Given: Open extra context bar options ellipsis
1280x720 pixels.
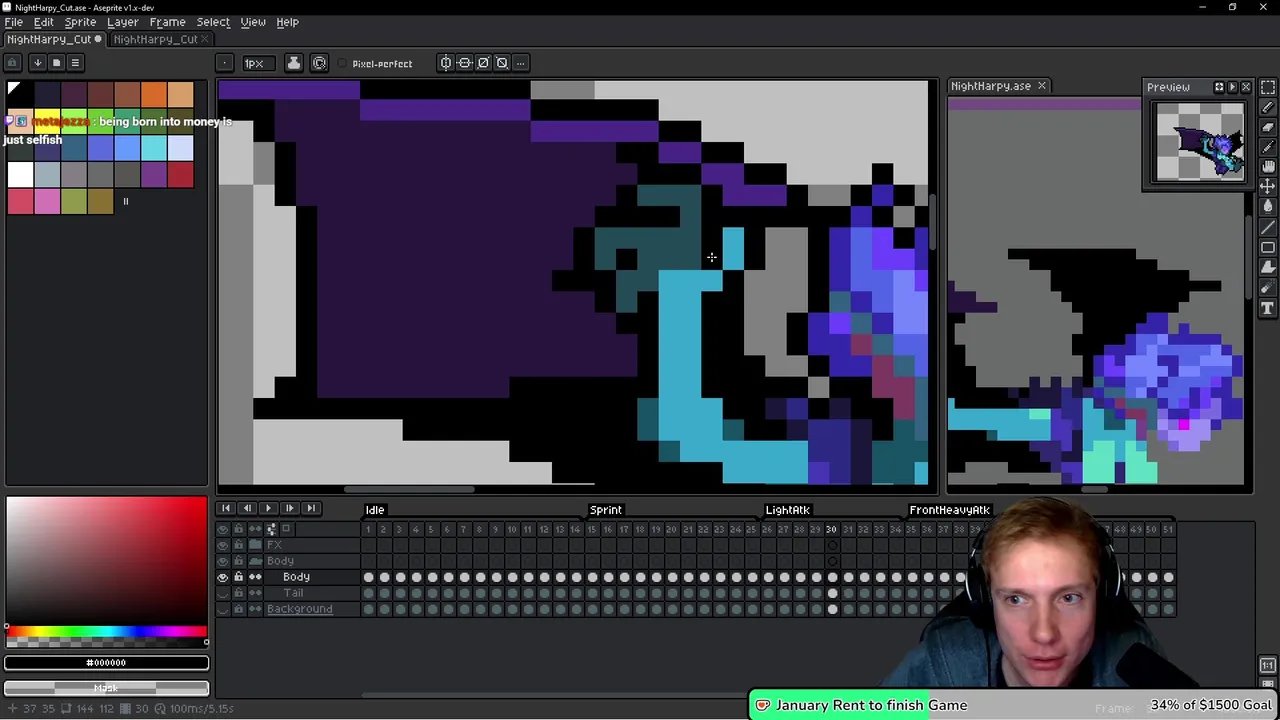Looking at the screenshot, I should pyautogui.click(x=521, y=63).
